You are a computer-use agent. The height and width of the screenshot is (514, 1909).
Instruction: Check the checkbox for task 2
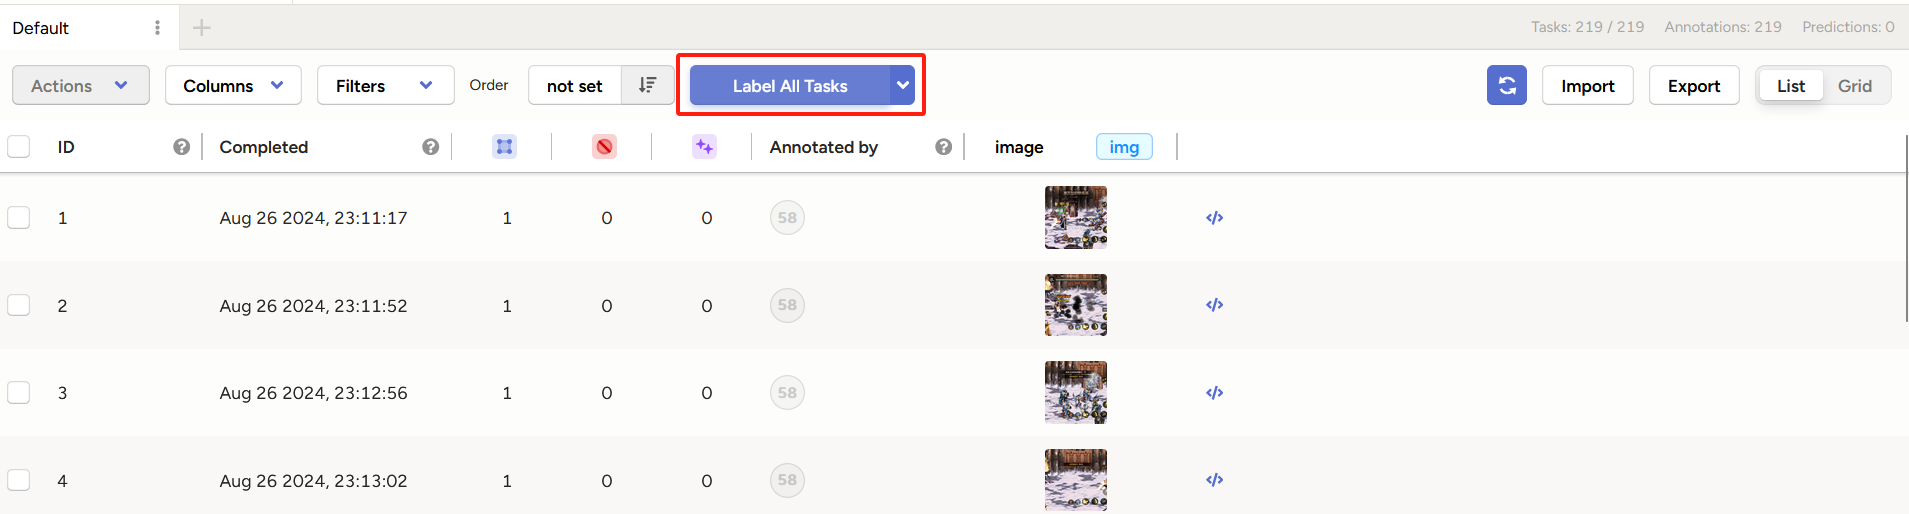pyautogui.click(x=19, y=305)
